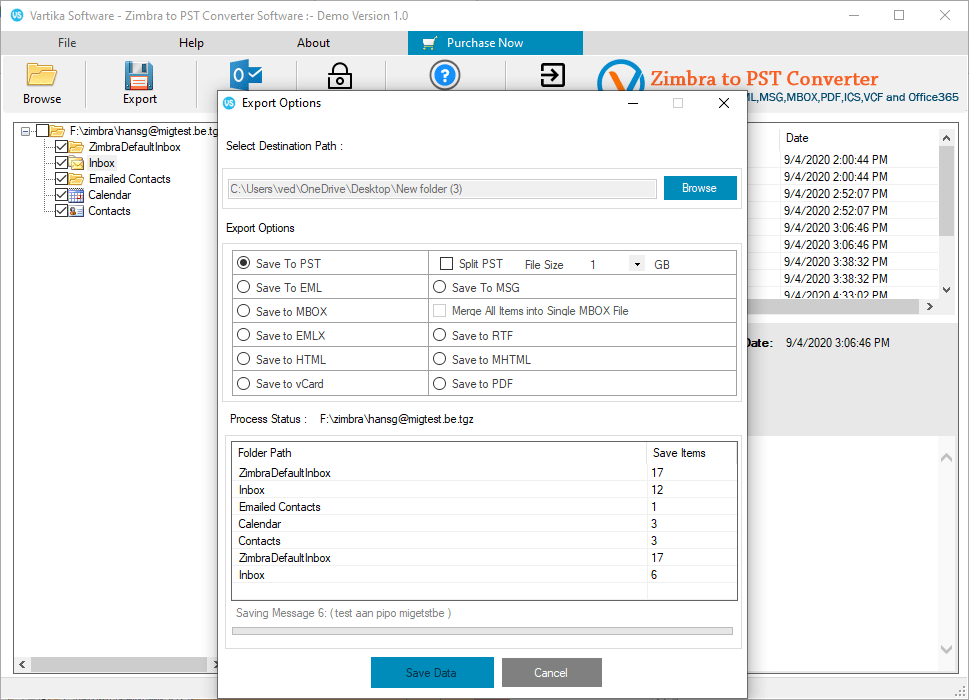Select the Save to HTML radio button
Viewport: 969px width, 700px height.
click(x=243, y=359)
